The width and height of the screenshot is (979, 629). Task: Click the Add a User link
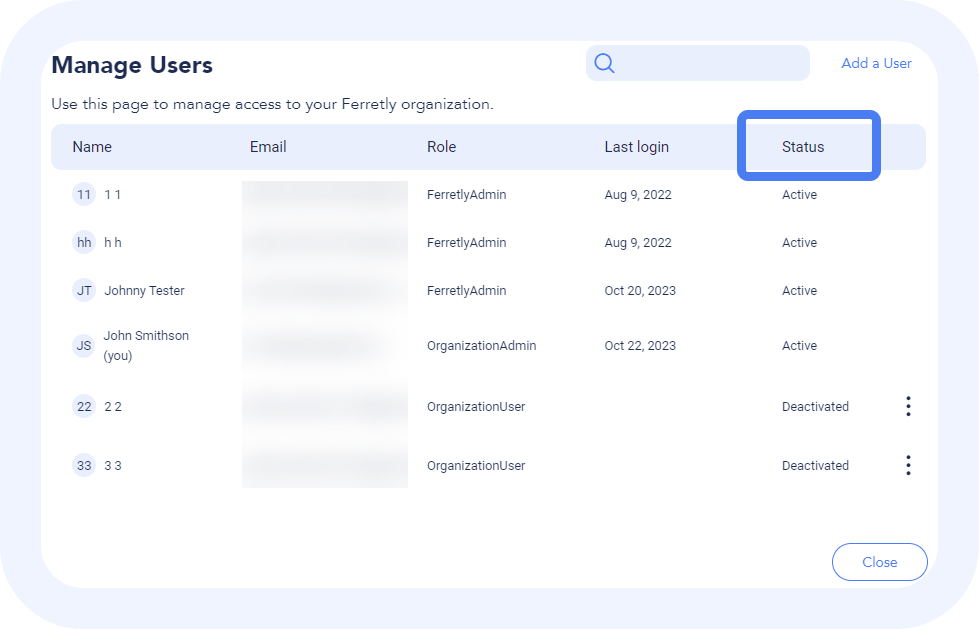click(x=876, y=63)
